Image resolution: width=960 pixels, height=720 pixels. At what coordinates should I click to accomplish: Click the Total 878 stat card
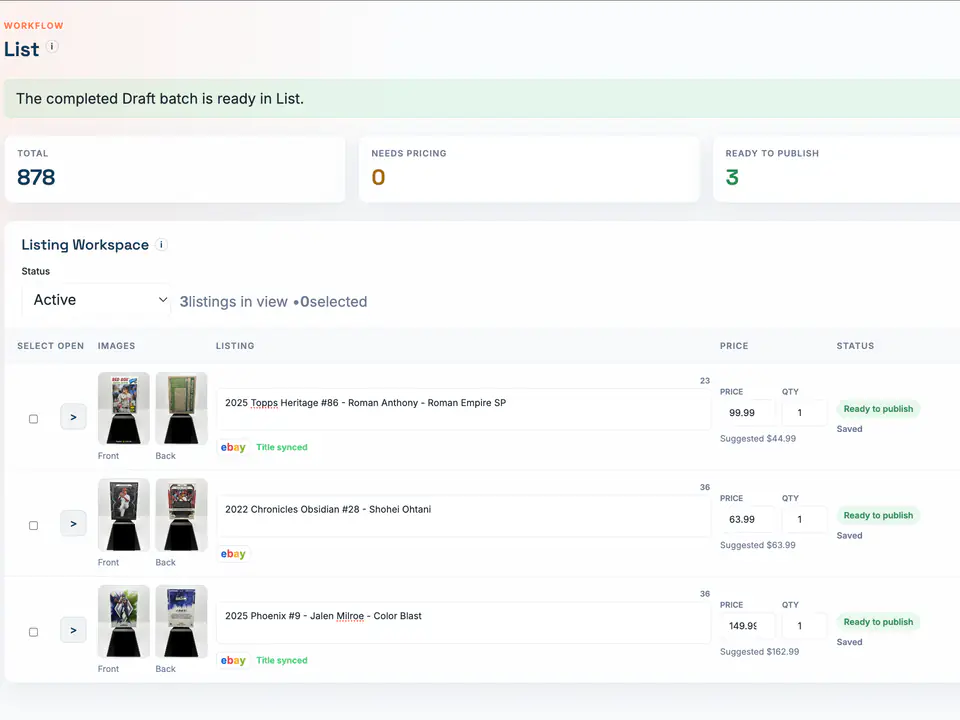pyautogui.click(x=175, y=169)
